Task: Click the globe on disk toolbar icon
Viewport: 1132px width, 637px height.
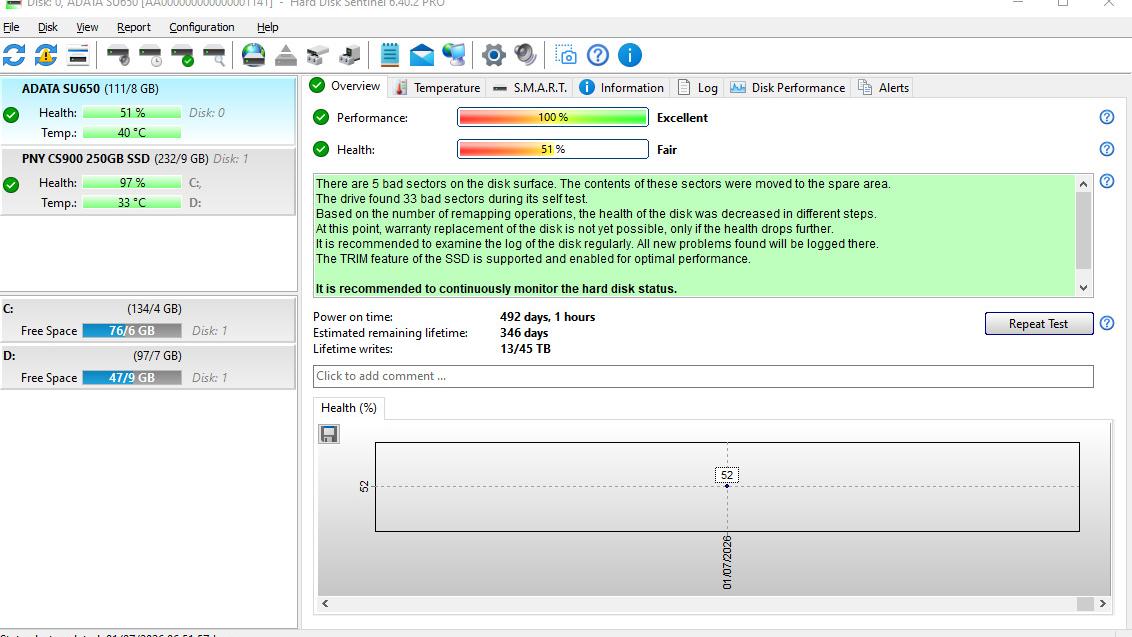Action: pyautogui.click(x=253, y=55)
